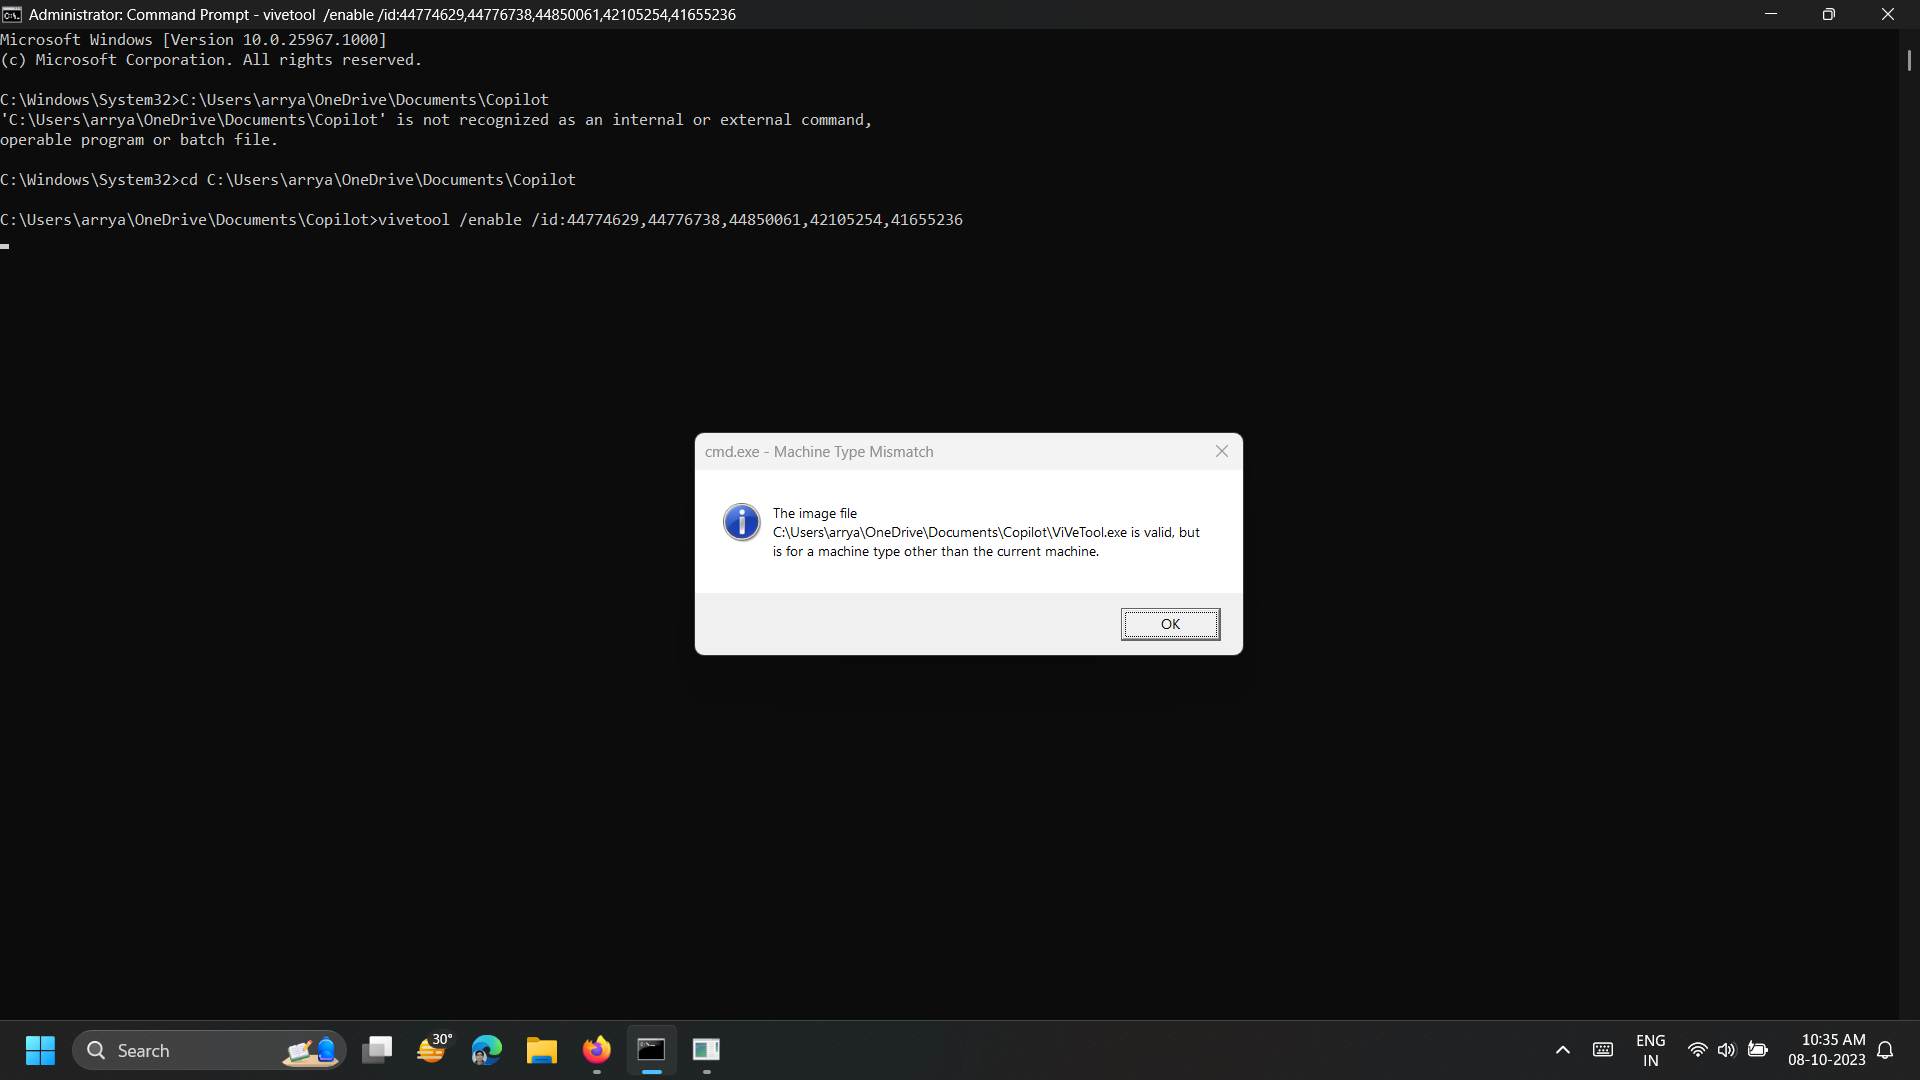This screenshot has width=1920, height=1080.
Task: Click the touch keyboard tray icon
Action: point(1603,1050)
